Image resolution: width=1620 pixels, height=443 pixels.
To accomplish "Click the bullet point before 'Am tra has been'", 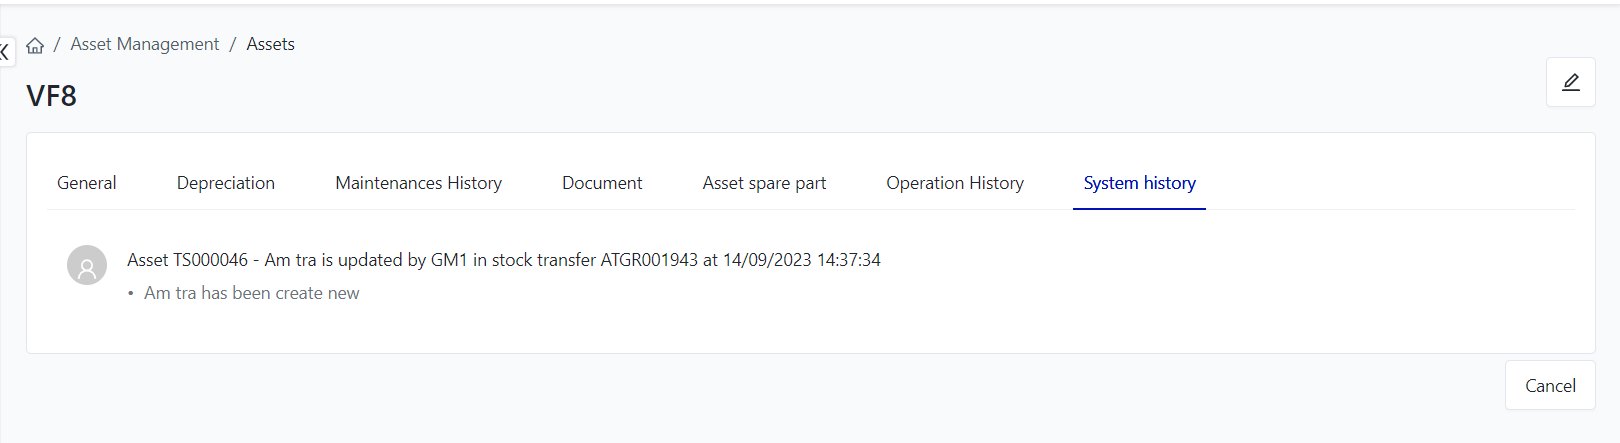I will pyautogui.click(x=131, y=294).
